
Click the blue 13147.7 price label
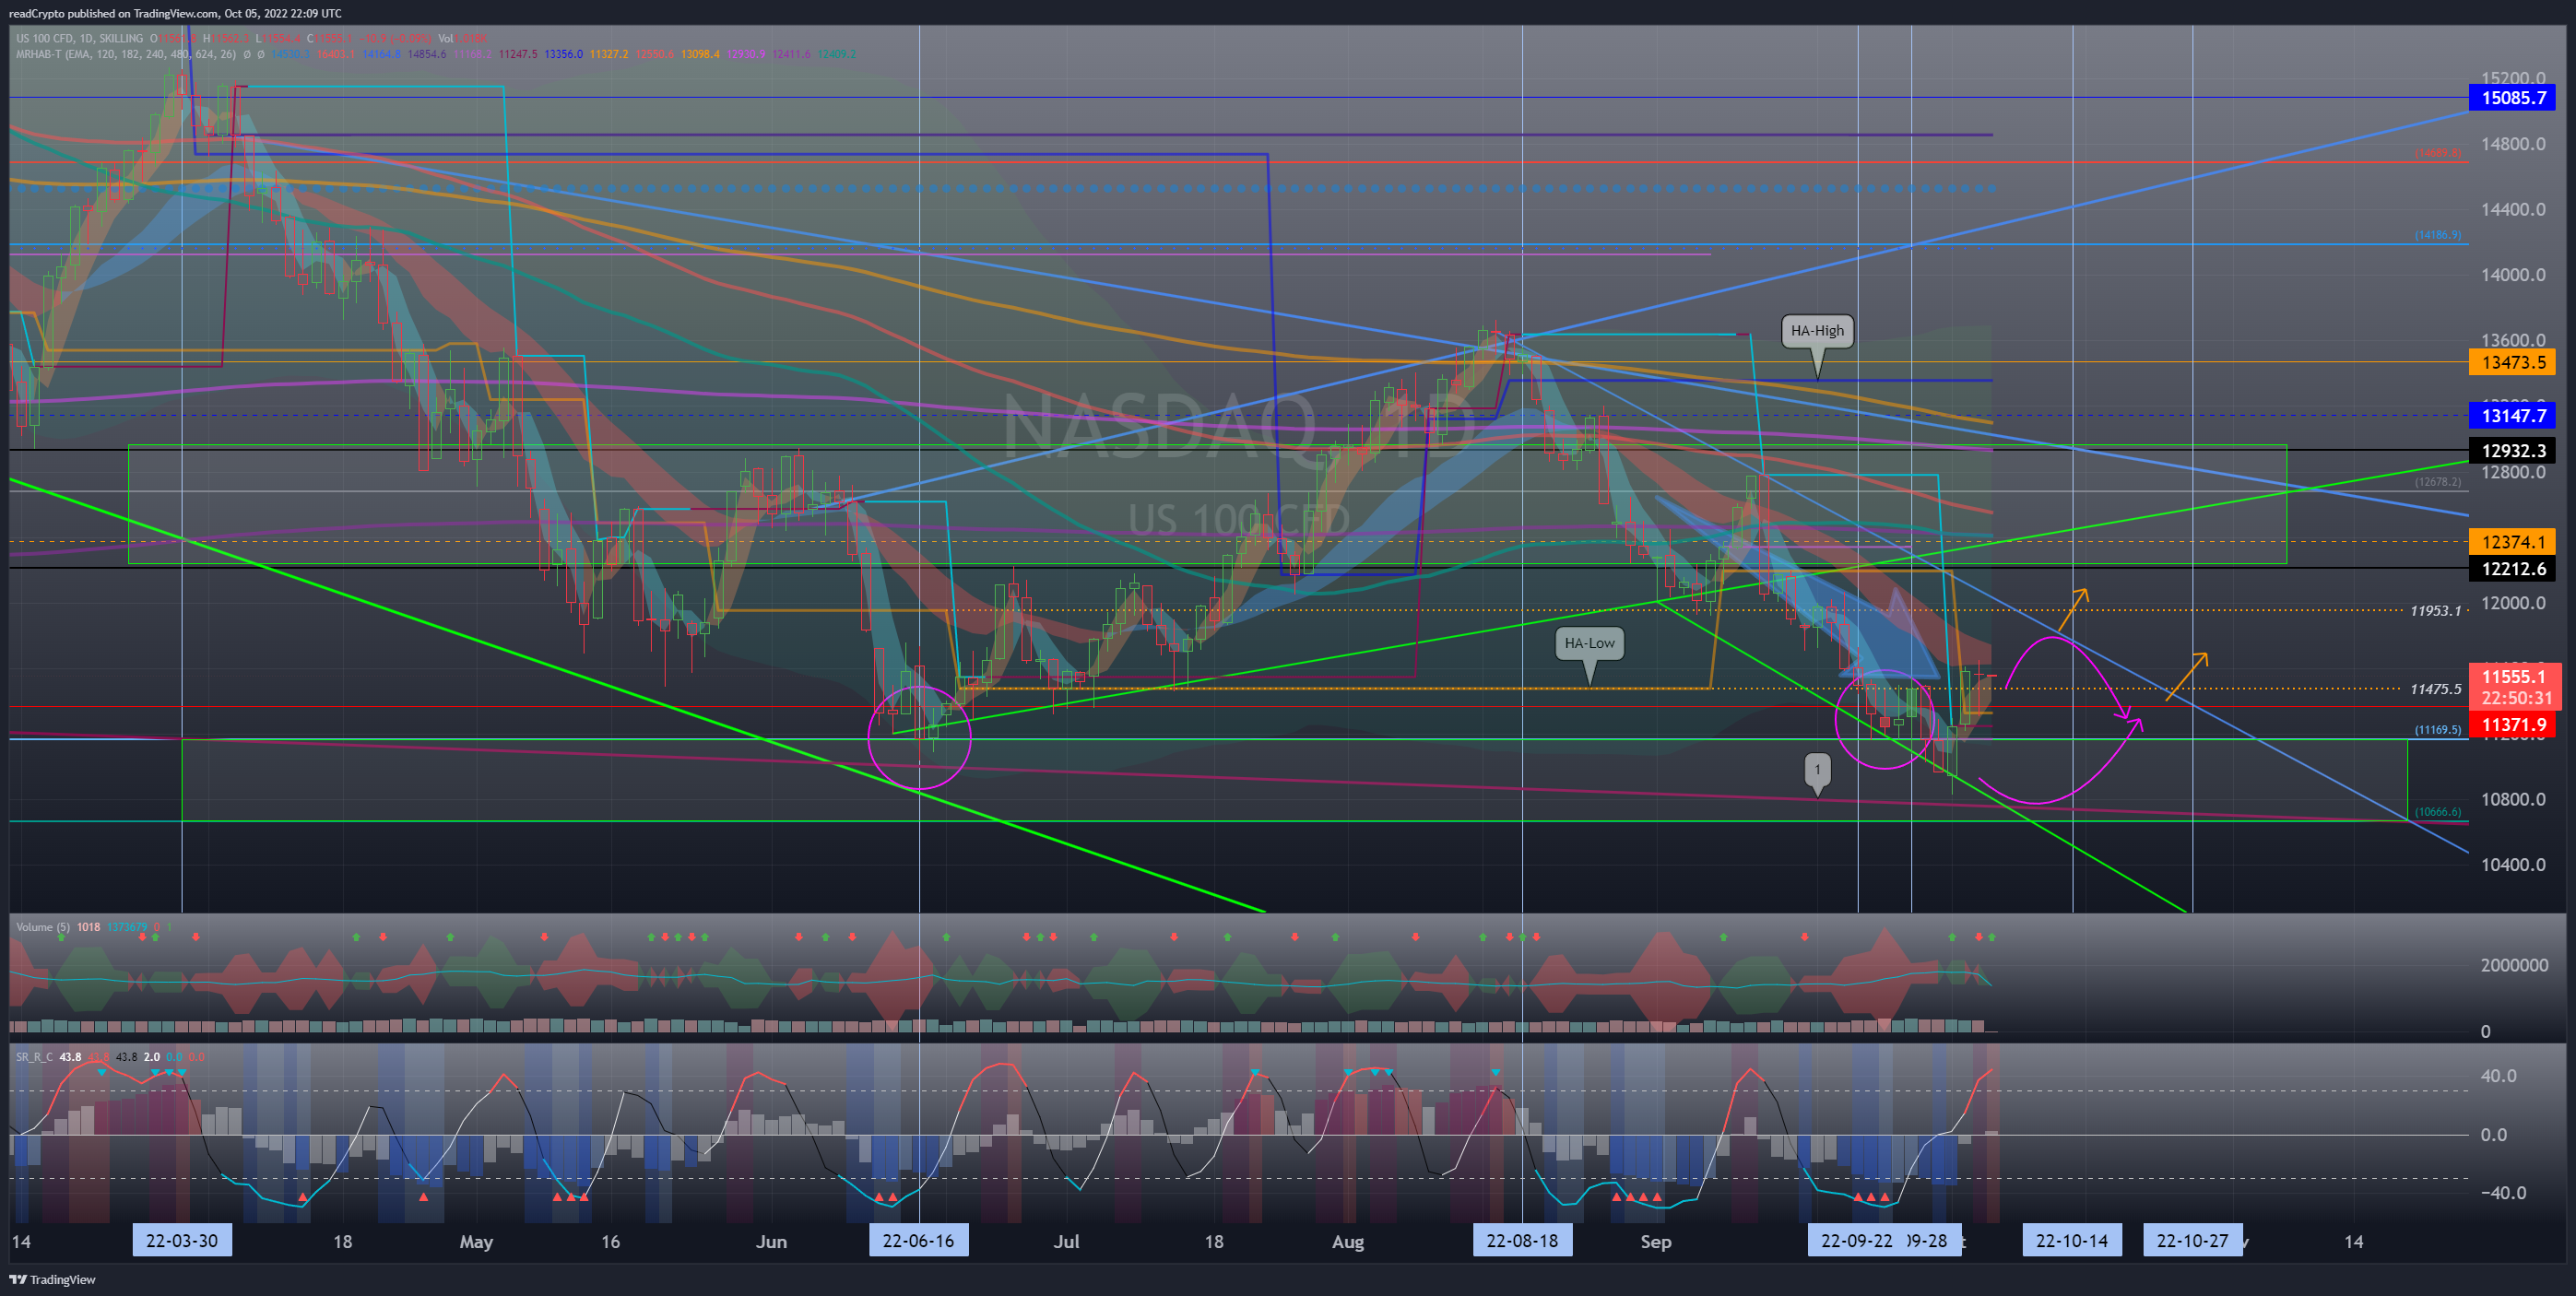2512,416
